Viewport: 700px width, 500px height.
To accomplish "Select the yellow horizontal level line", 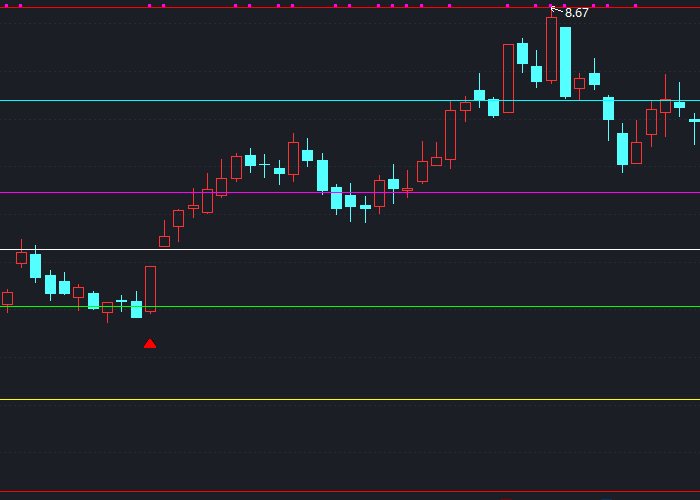I will tap(350, 400).
